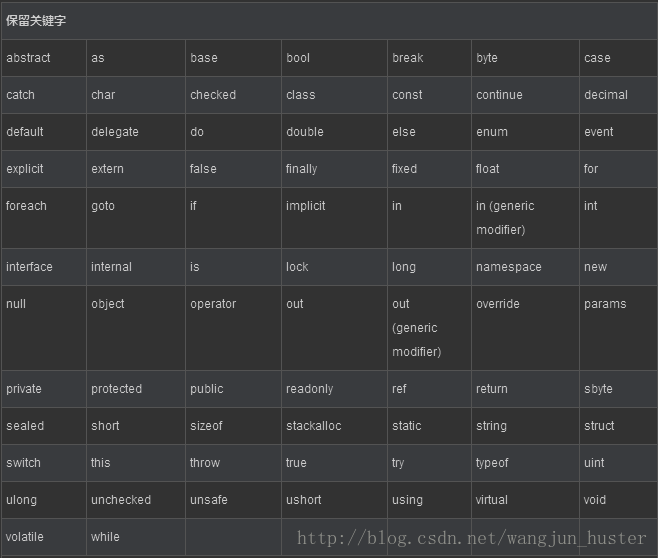Select the 'delegate' keyword cell
658x558 pixels.
136,132
